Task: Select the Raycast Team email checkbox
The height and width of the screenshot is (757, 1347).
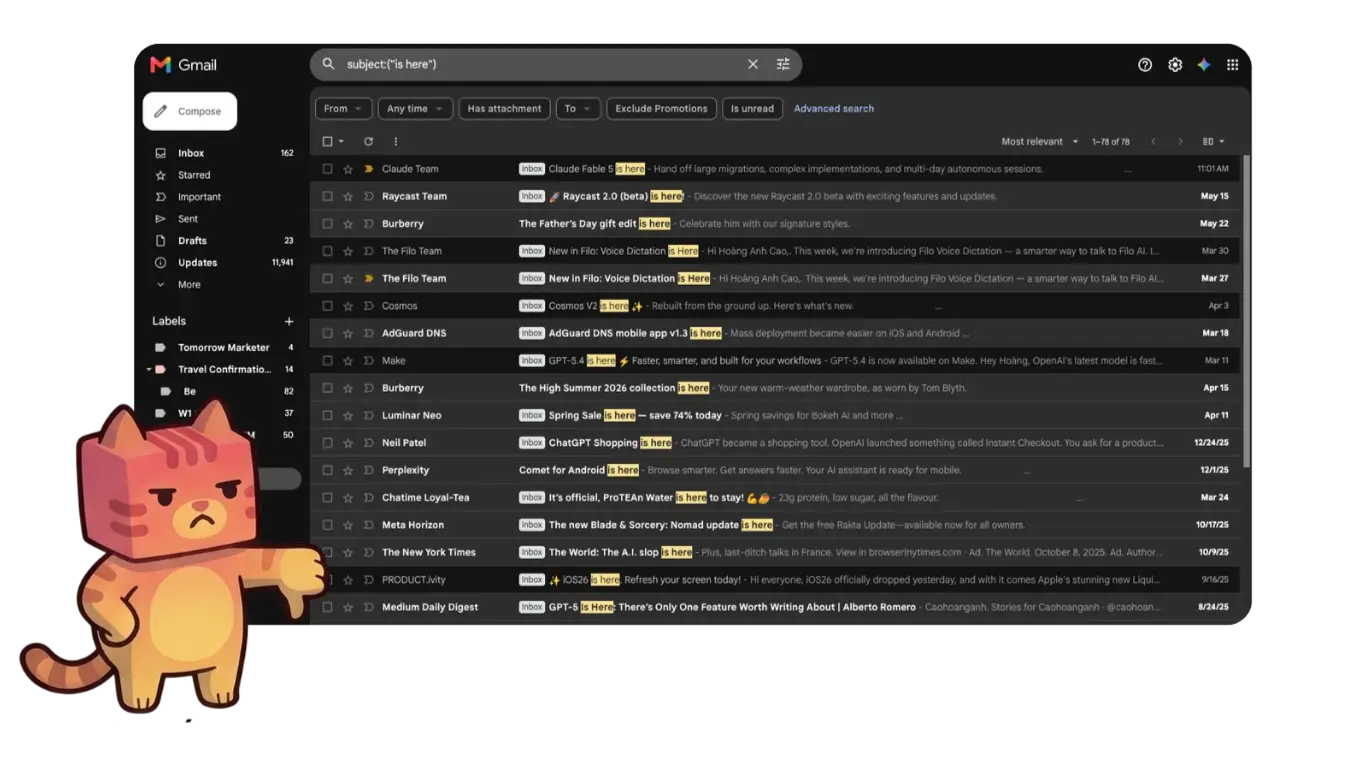Action: tap(327, 196)
